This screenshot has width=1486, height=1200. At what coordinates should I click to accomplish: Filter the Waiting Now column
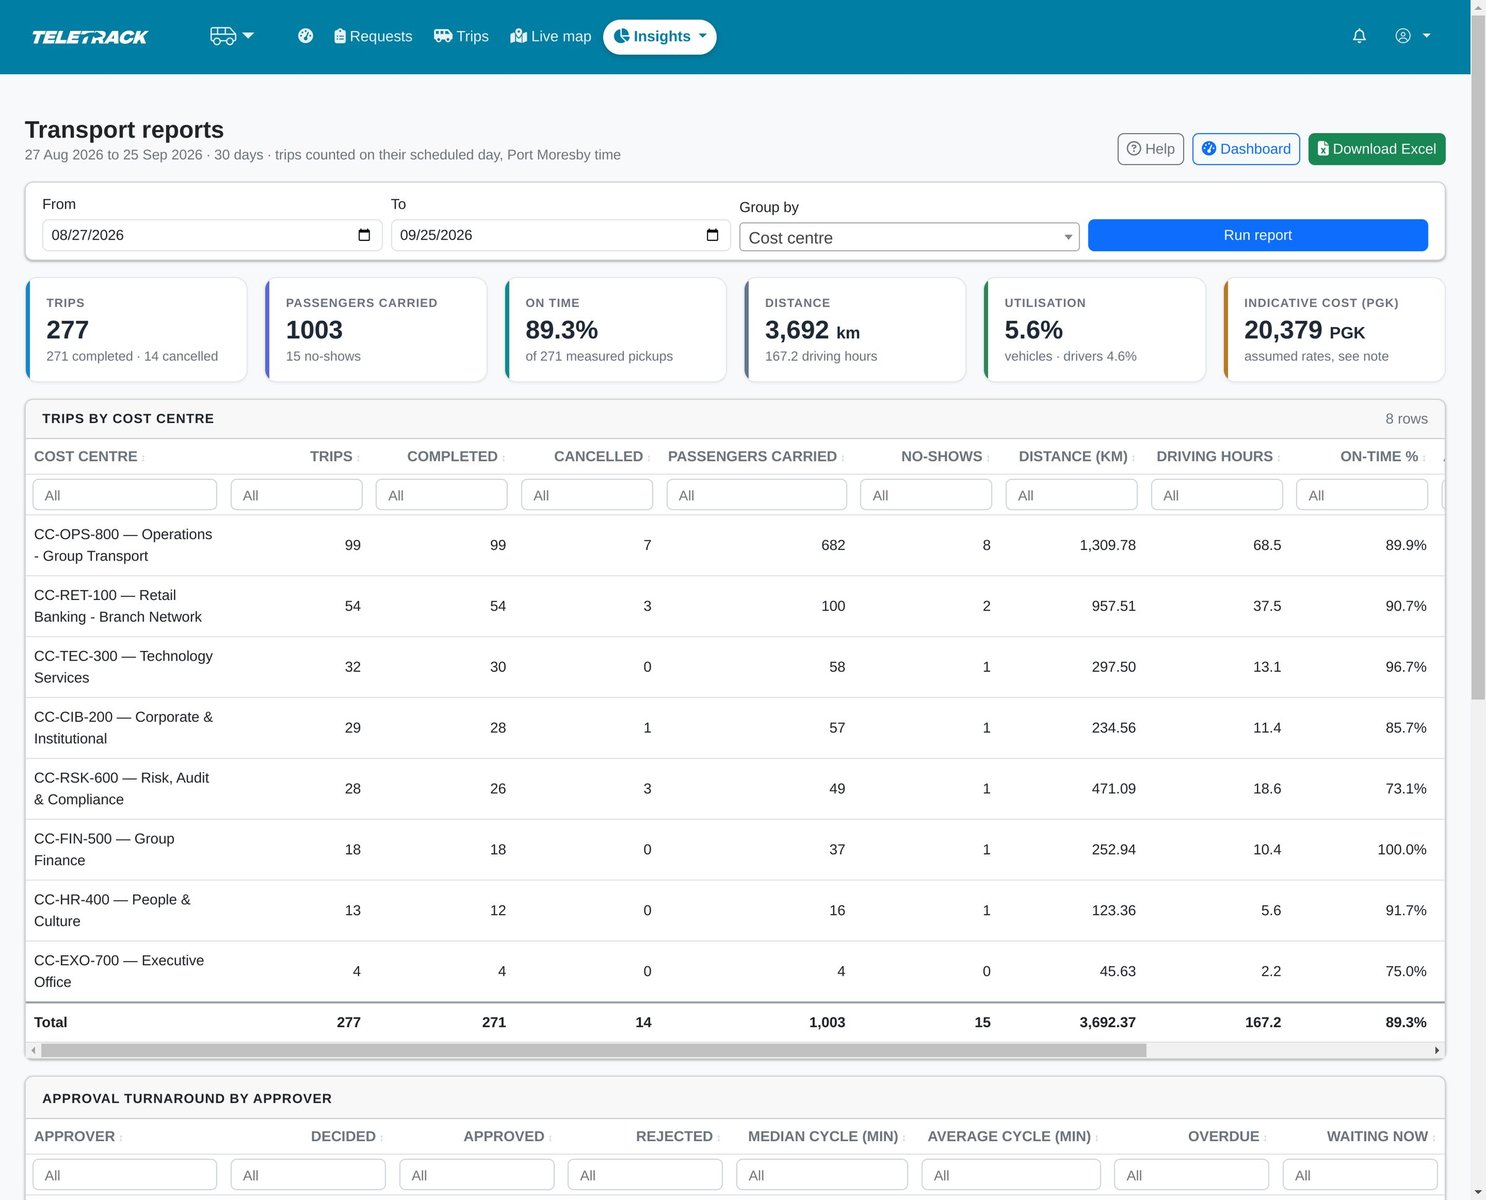(1360, 1175)
